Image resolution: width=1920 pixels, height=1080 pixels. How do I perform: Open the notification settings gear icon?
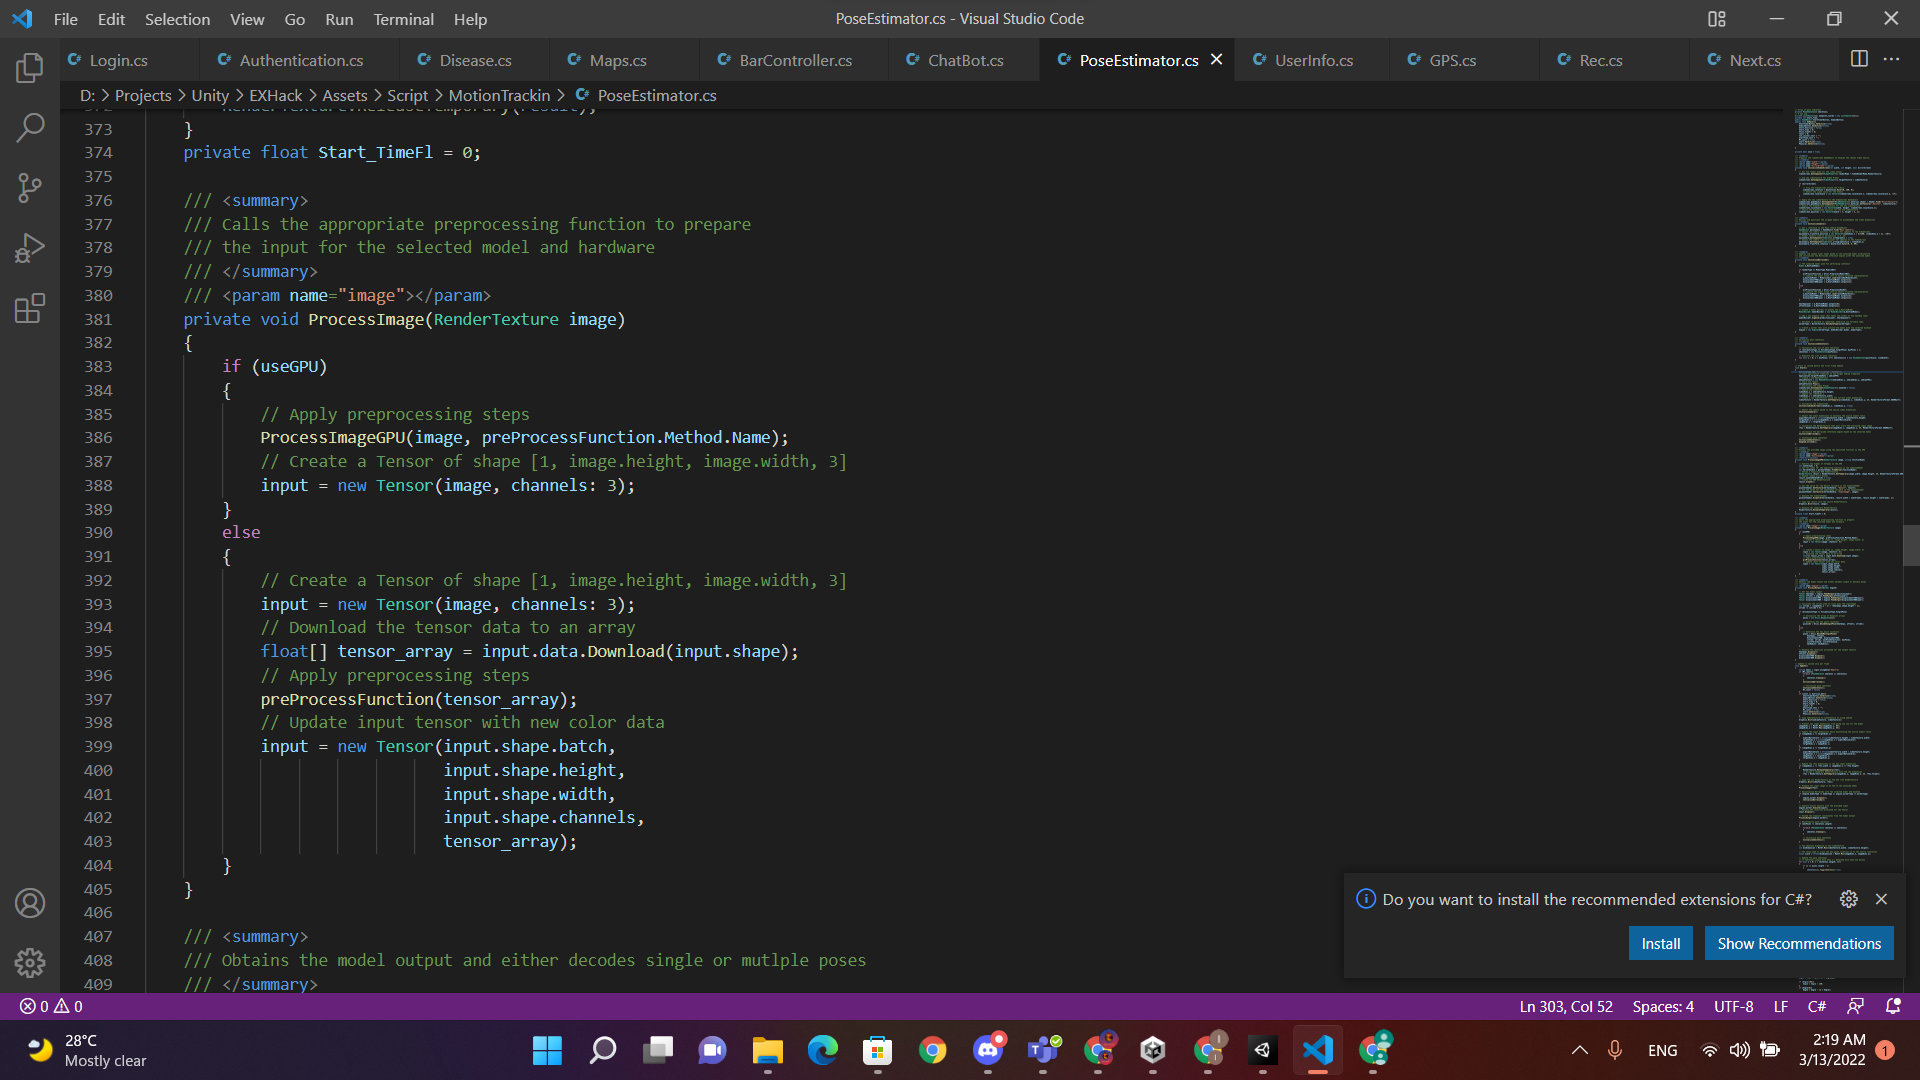[x=1848, y=899]
